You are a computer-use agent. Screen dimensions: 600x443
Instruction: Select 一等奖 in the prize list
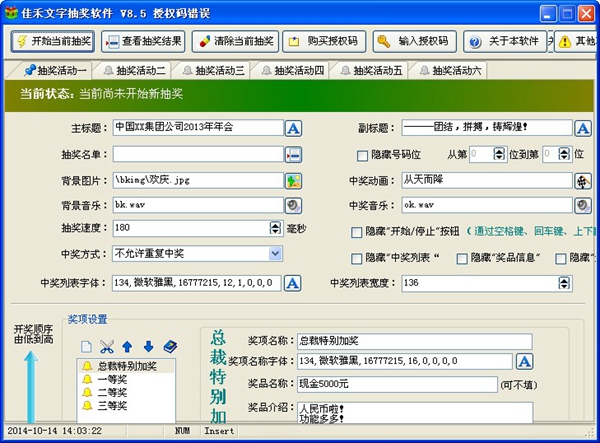click(110, 380)
